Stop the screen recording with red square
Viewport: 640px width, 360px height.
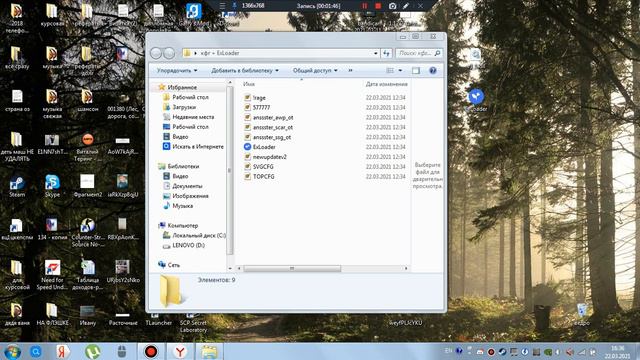(378, 6)
